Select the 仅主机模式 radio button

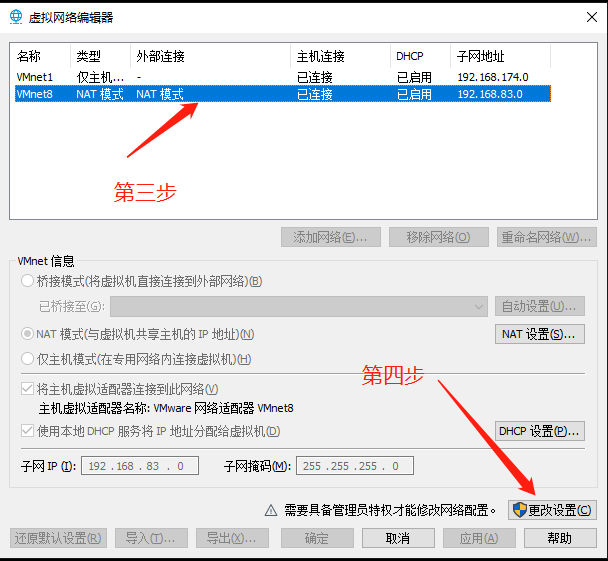point(28,359)
